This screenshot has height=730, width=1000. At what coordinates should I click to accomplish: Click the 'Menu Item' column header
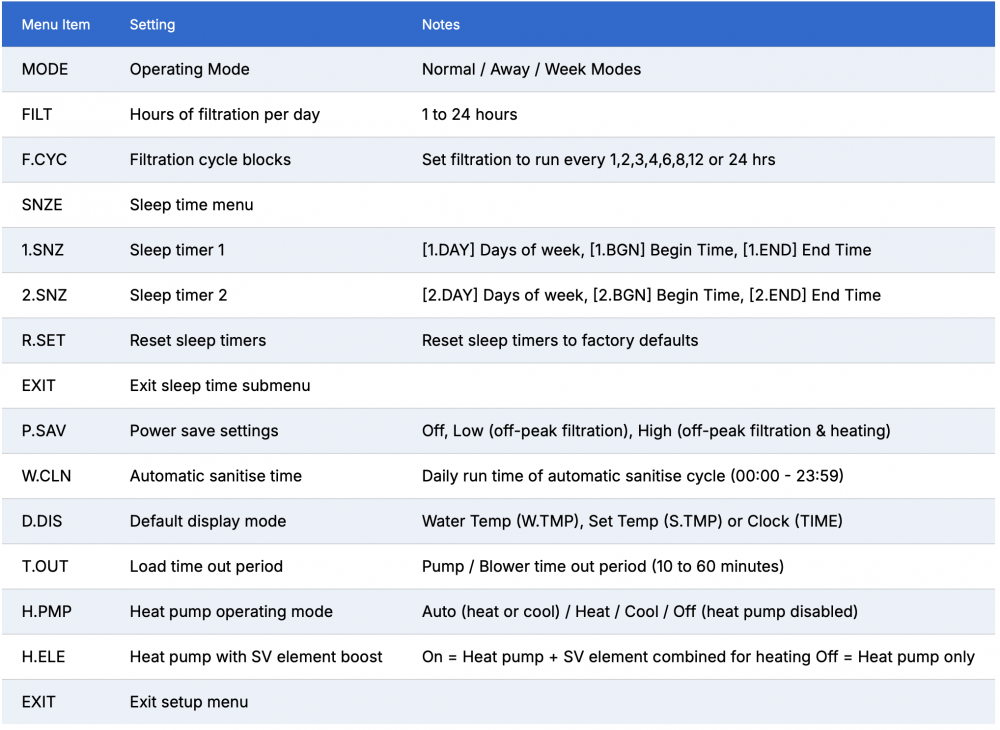(55, 25)
